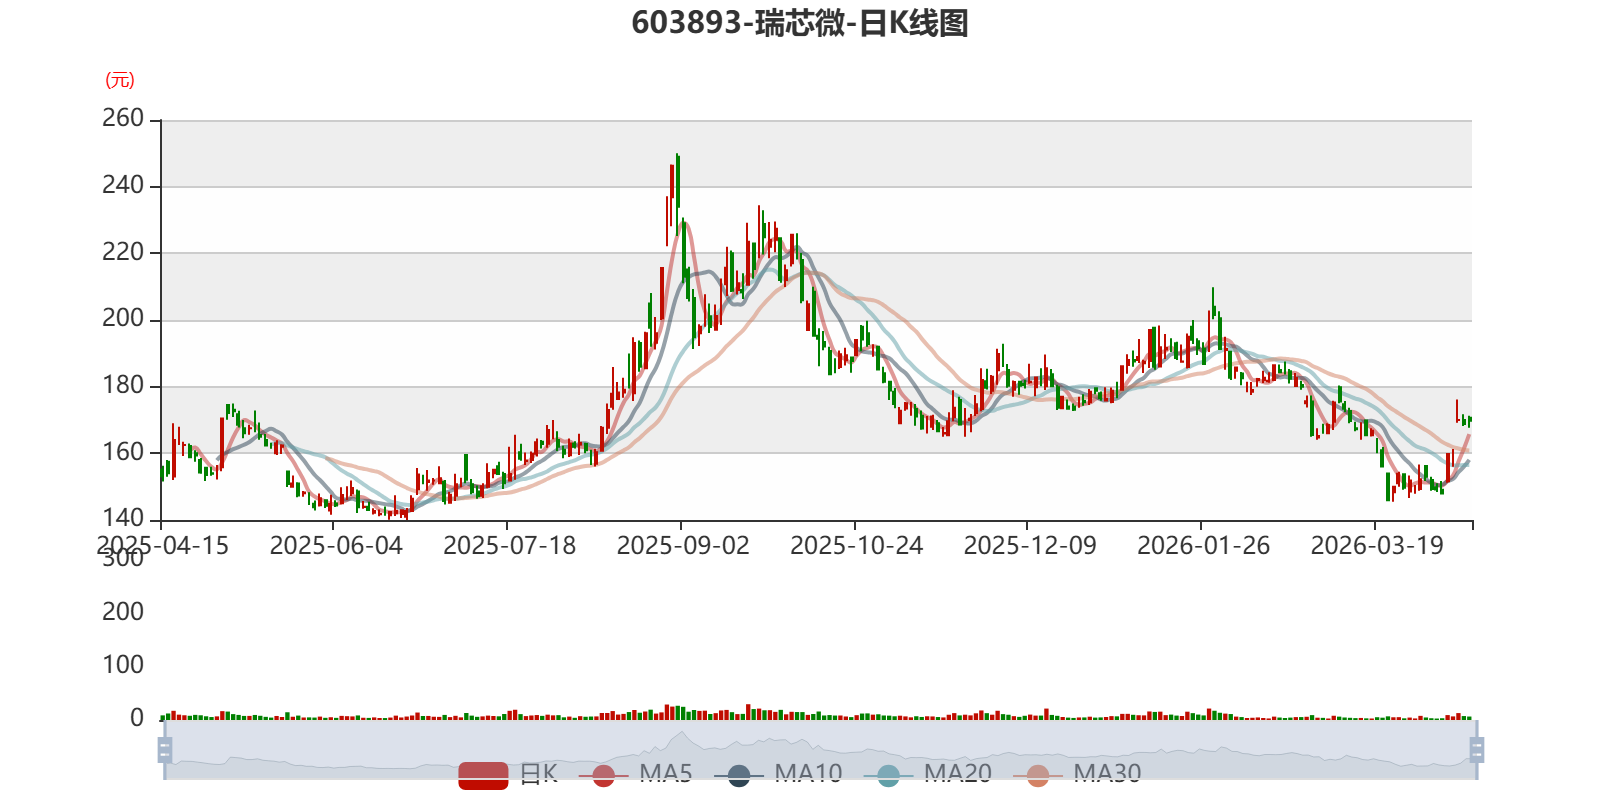Click the 0 volume axis label
Viewport: 1600px width, 800px height.
tap(137, 718)
